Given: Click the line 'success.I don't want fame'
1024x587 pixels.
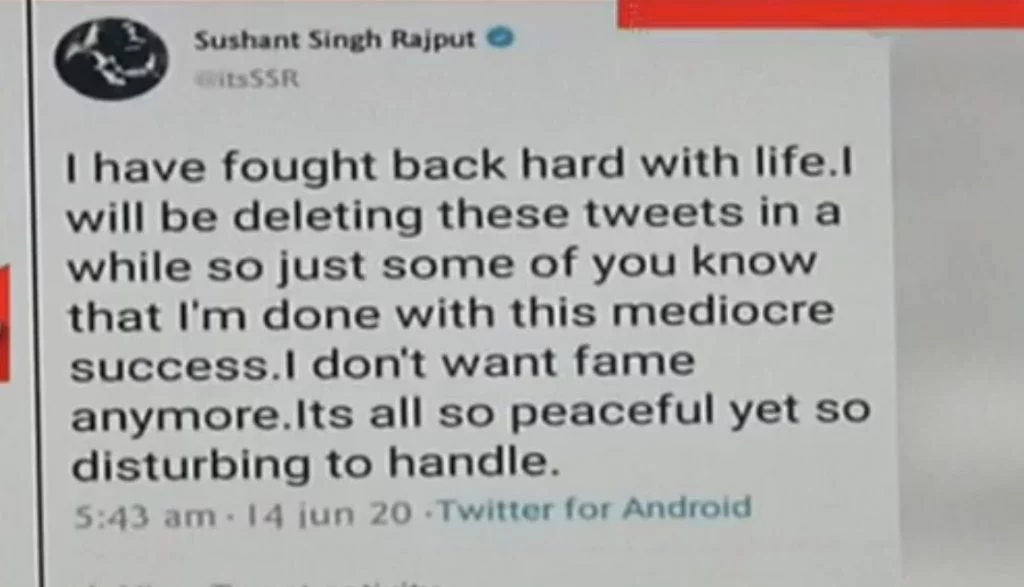Looking at the screenshot, I should click(x=383, y=363).
